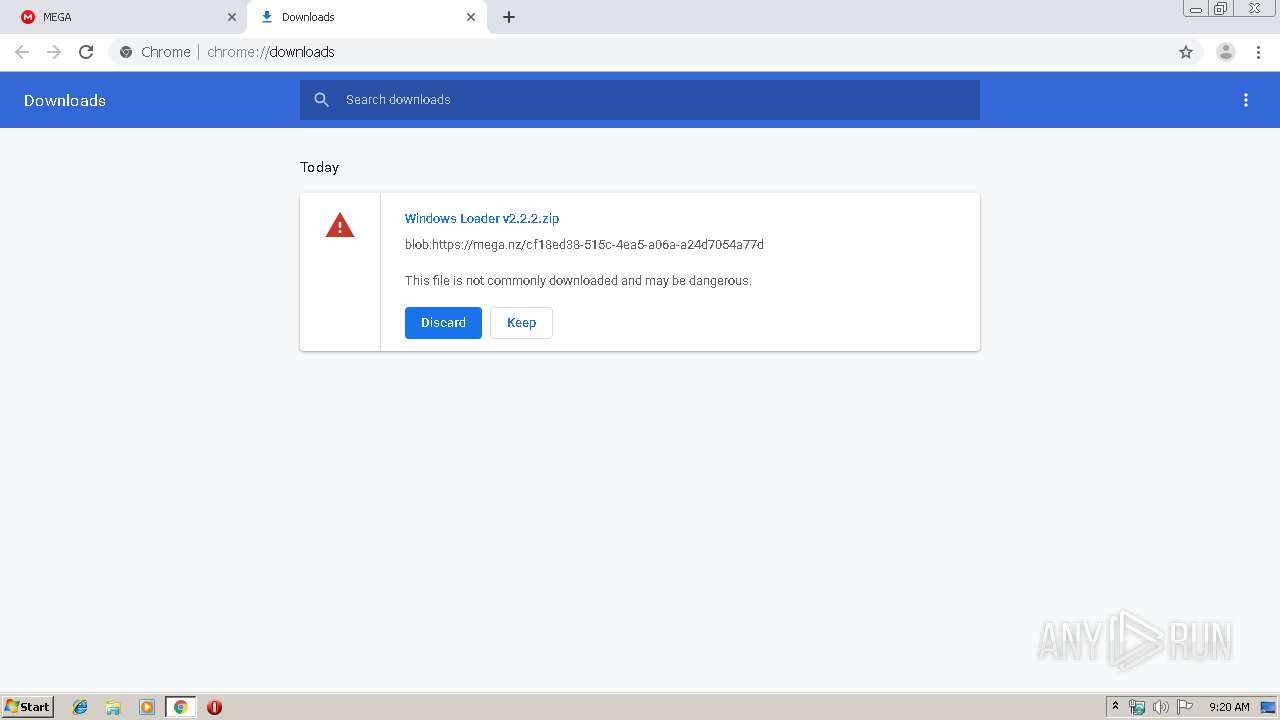Open Windows Media Player from taskbar
This screenshot has width=1280, height=720.
point(147,707)
